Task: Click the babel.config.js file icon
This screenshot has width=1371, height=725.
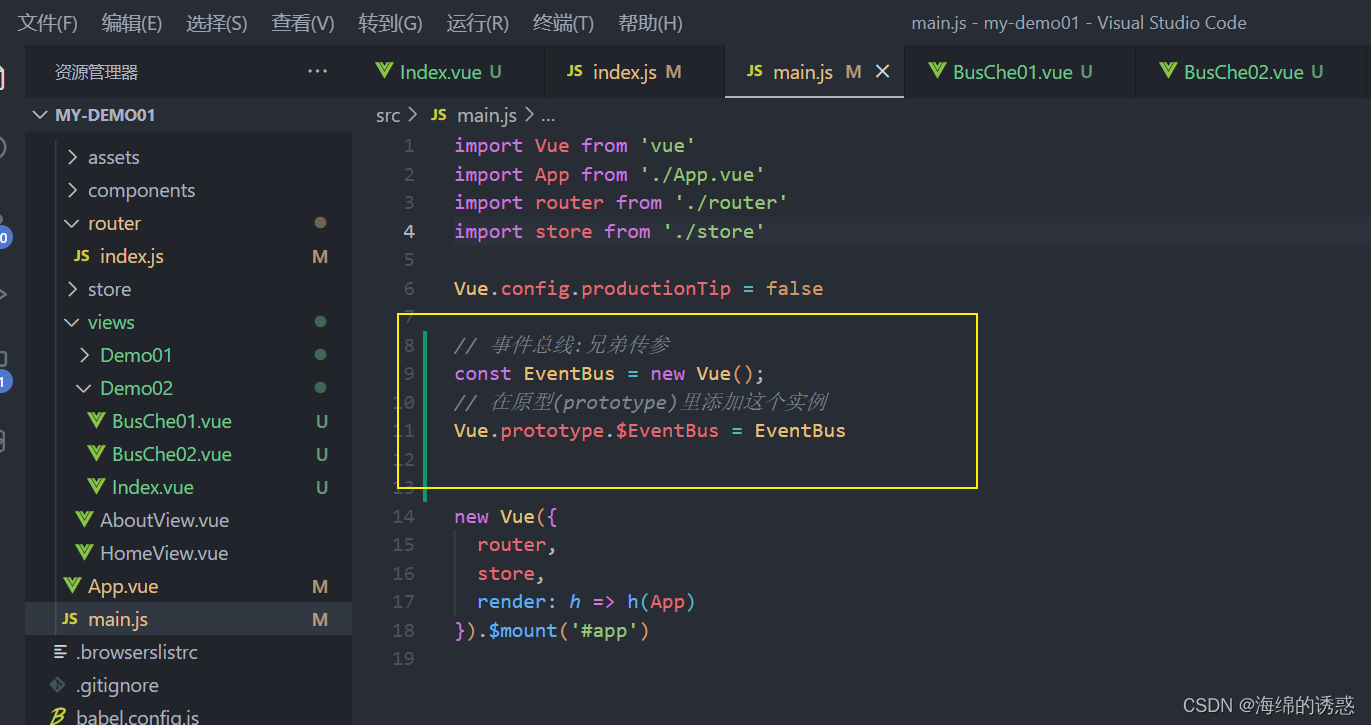Action: click(59, 716)
